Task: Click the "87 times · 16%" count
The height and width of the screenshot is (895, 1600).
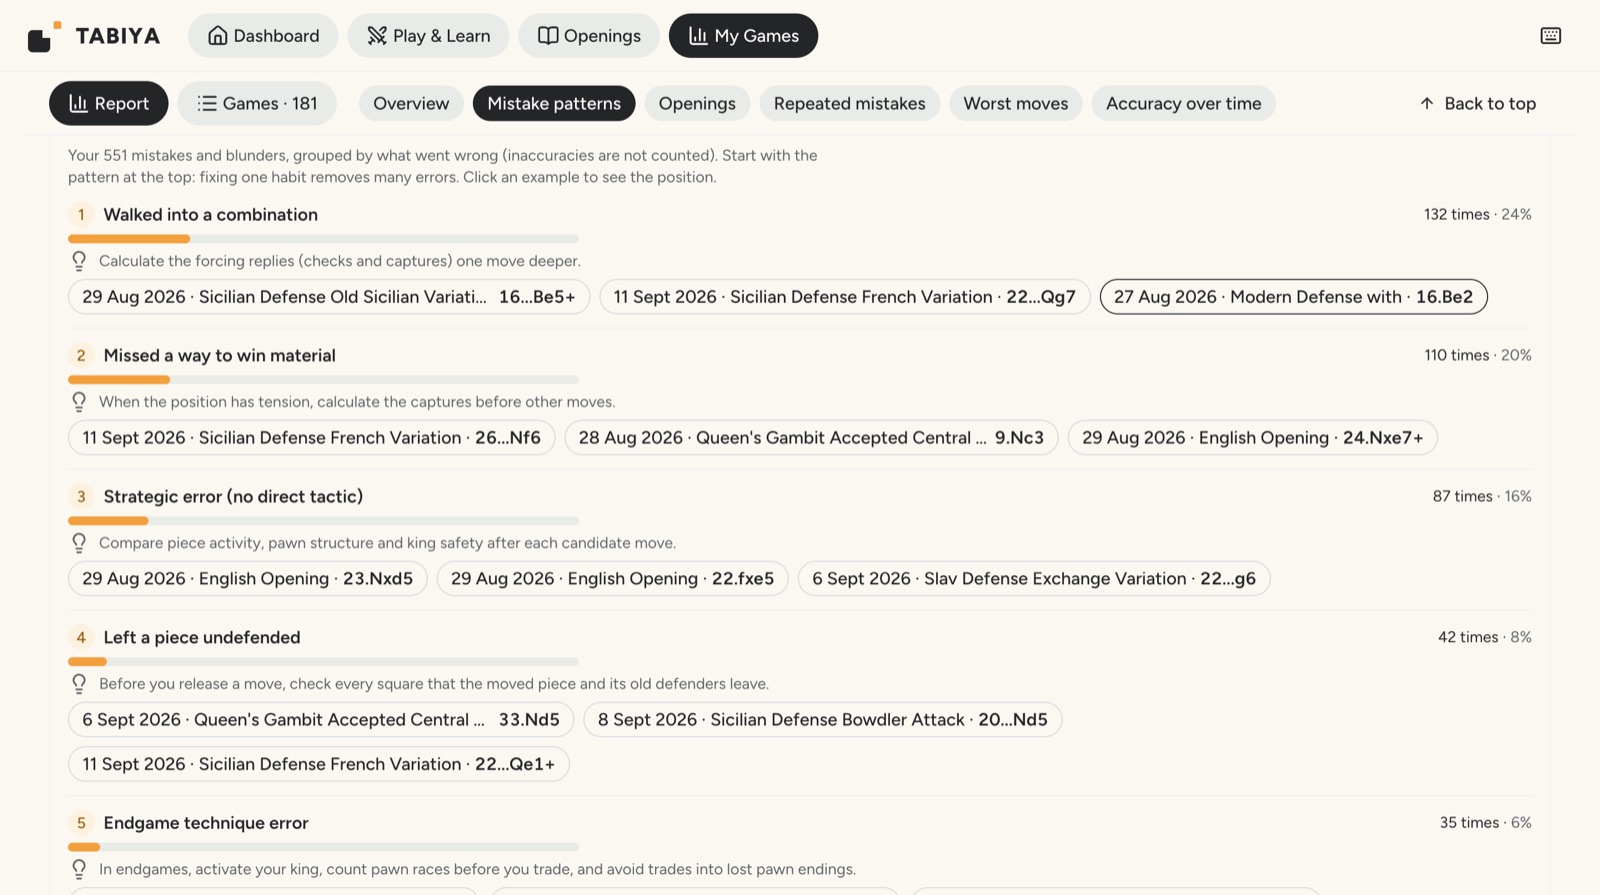Action: point(1482,497)
